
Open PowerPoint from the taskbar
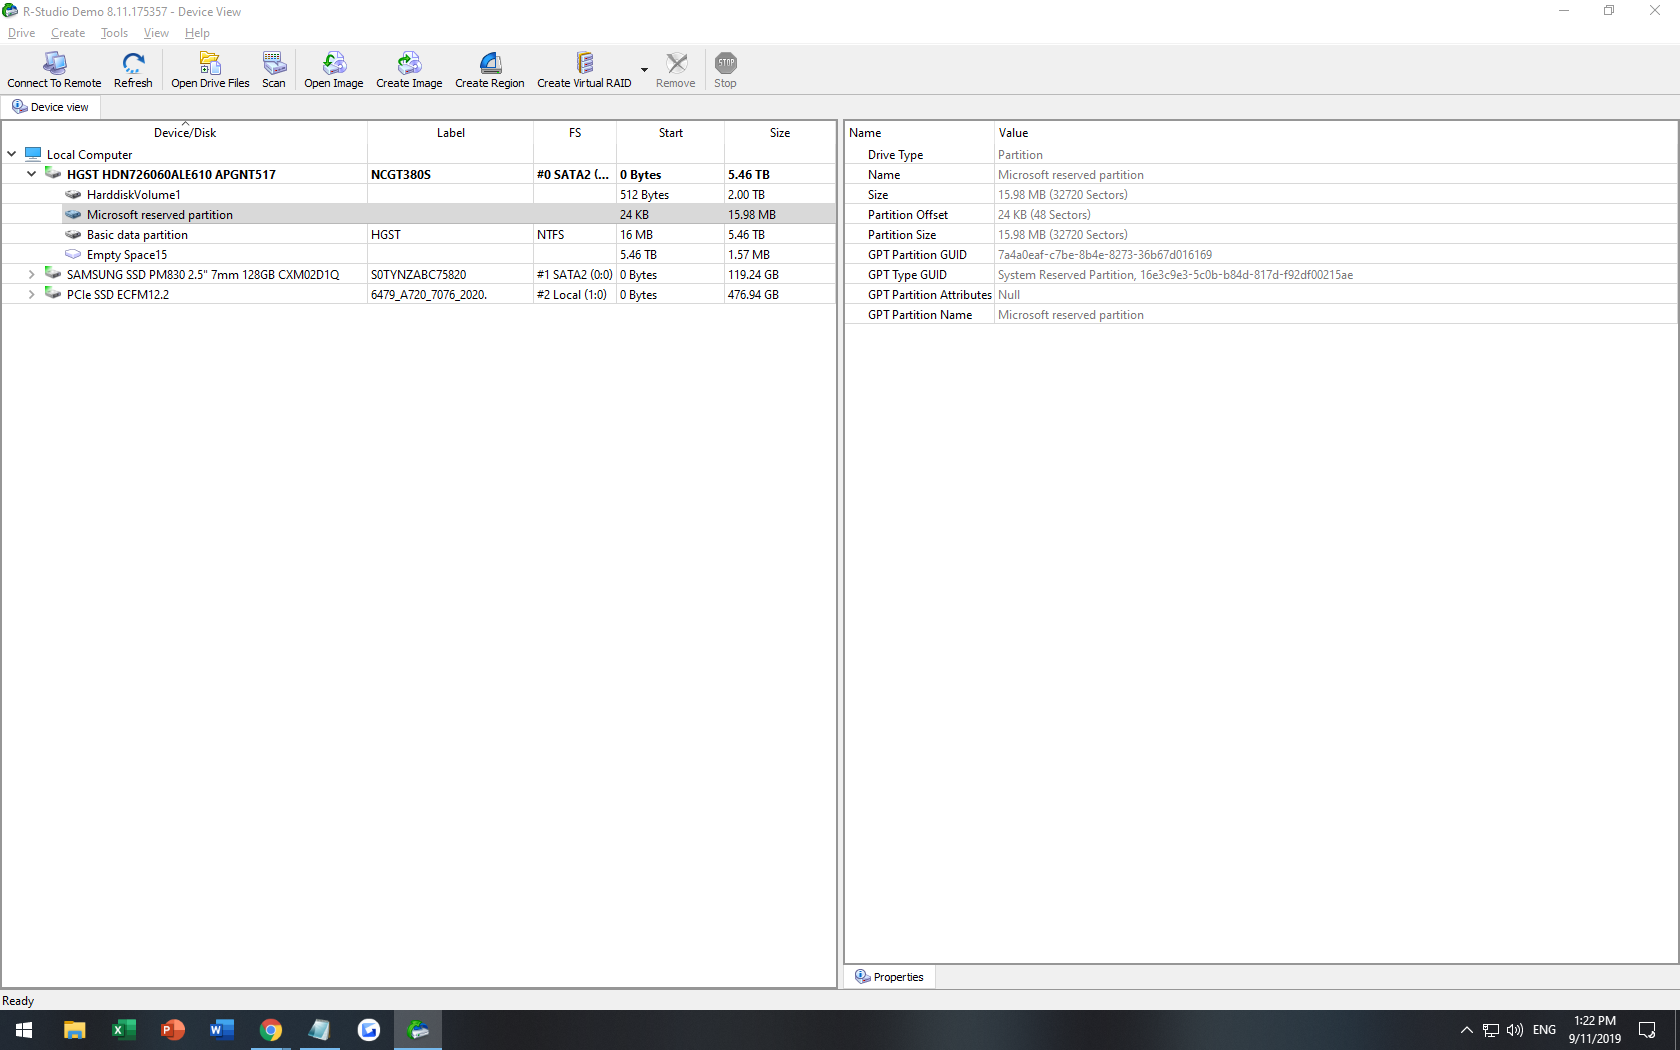[173, 1030]
